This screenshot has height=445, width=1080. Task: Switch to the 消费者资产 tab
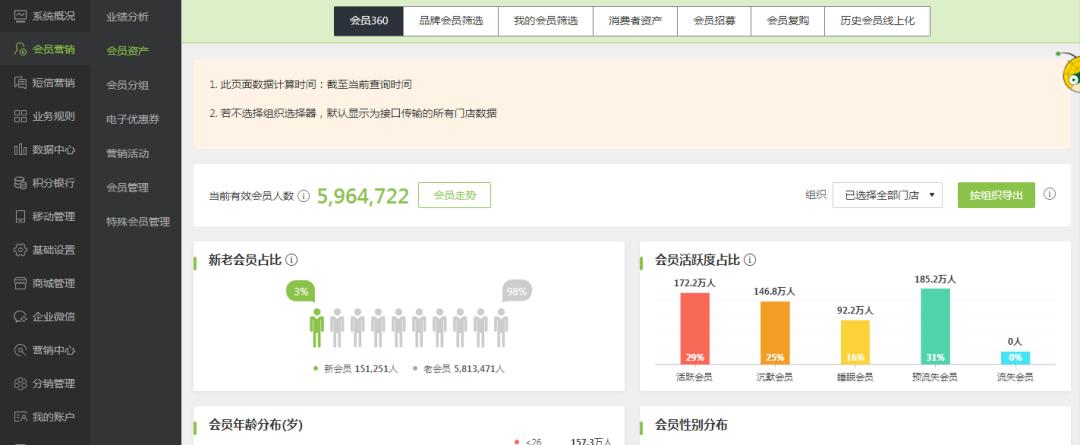point(635,21)
